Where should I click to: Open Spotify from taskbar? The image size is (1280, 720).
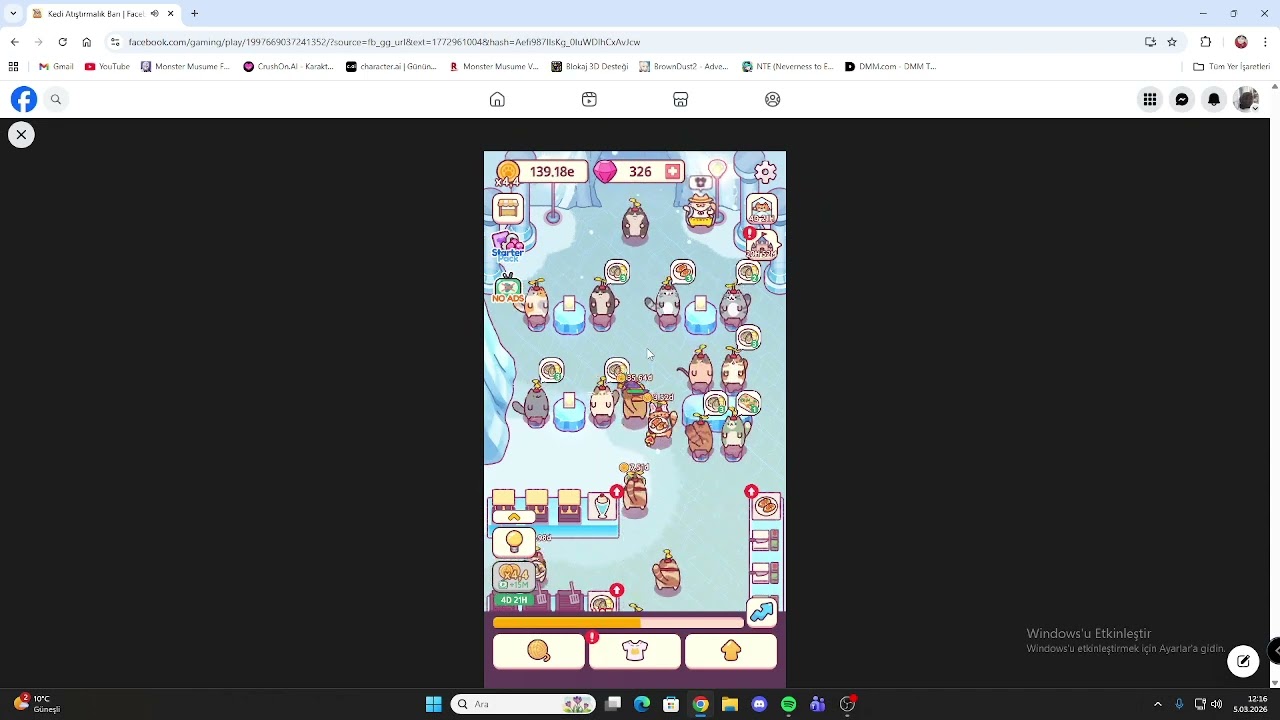tap(788, 704)
